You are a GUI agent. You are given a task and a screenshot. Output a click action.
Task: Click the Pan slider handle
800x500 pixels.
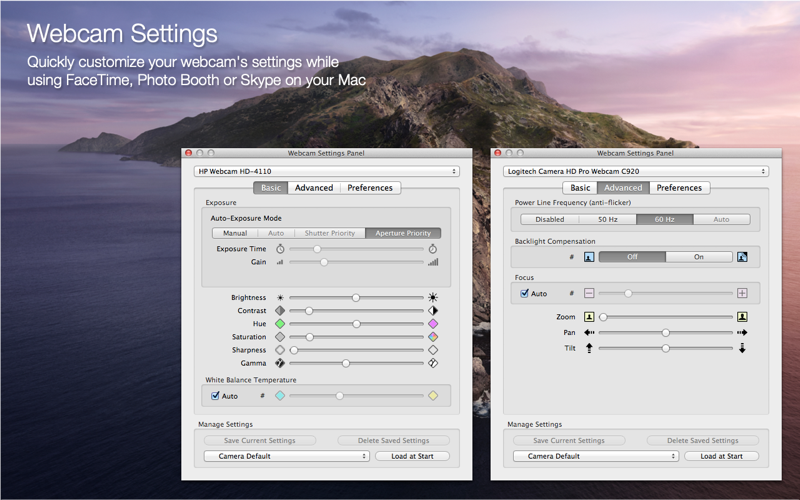click(x=665, y=333)
